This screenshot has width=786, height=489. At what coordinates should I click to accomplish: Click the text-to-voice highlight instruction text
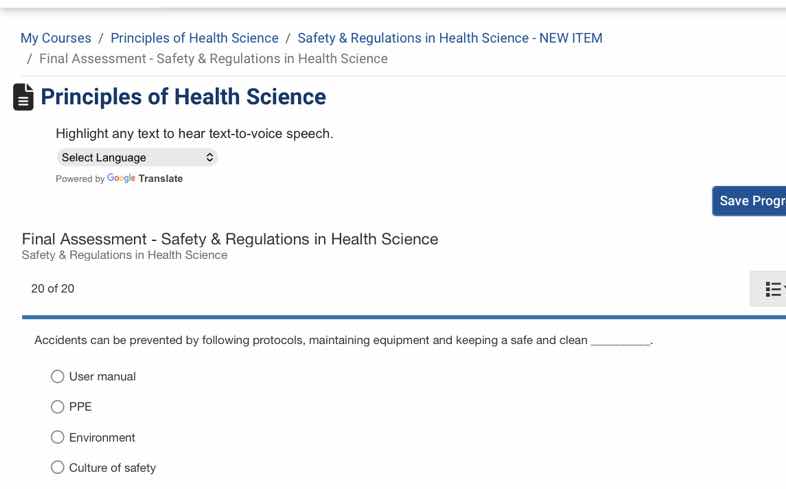194,134
